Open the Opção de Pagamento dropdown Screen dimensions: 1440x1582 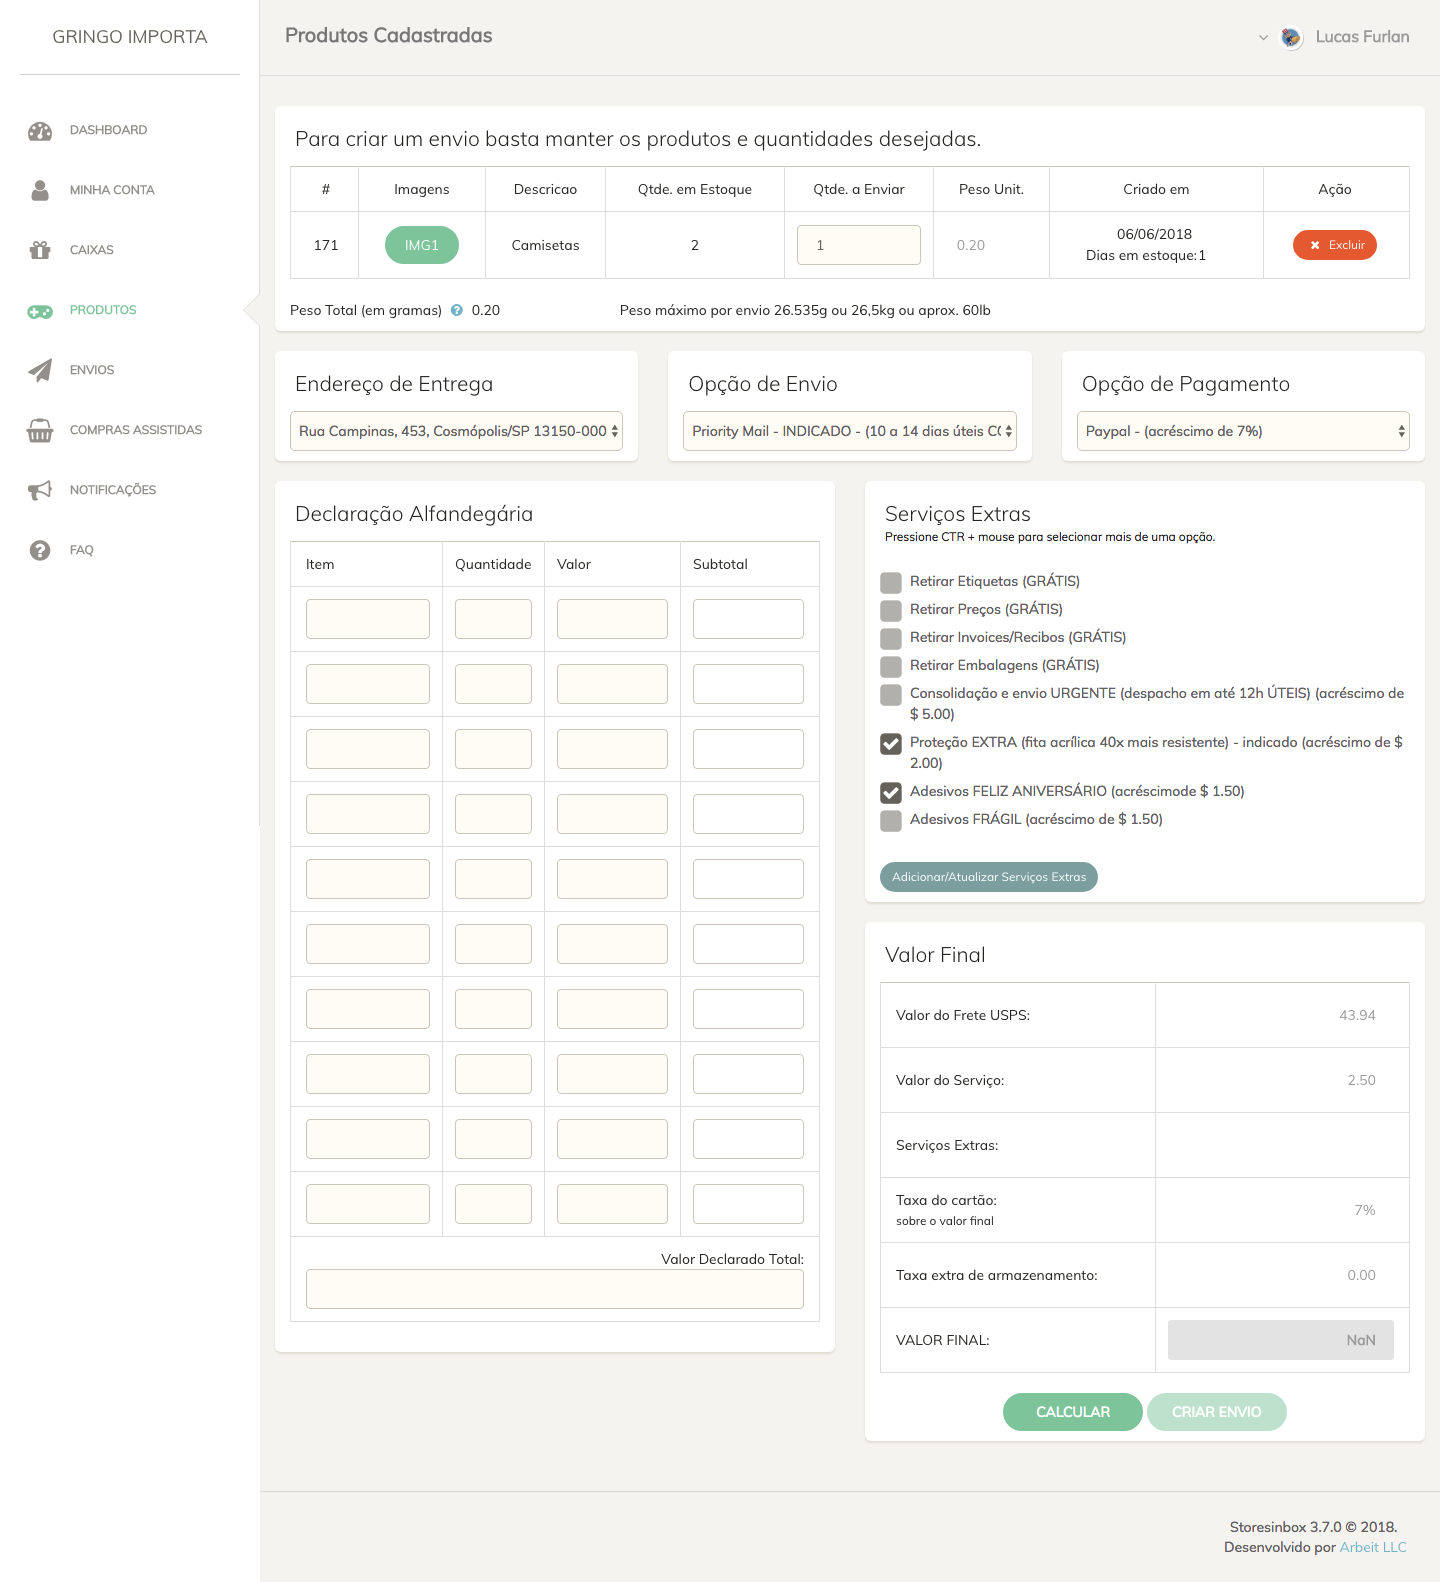(1243, 431)
